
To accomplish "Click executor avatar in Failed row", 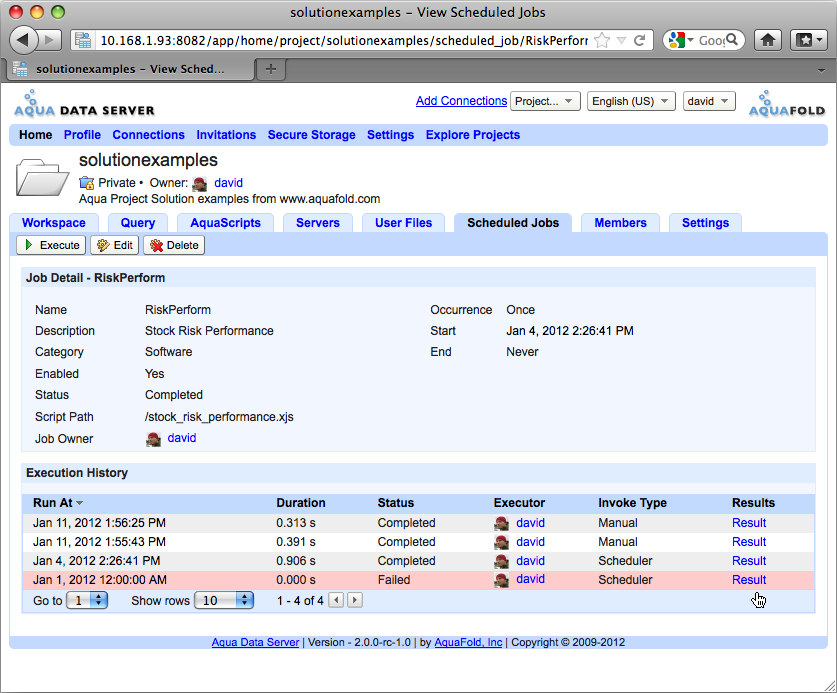I will 501,580.
